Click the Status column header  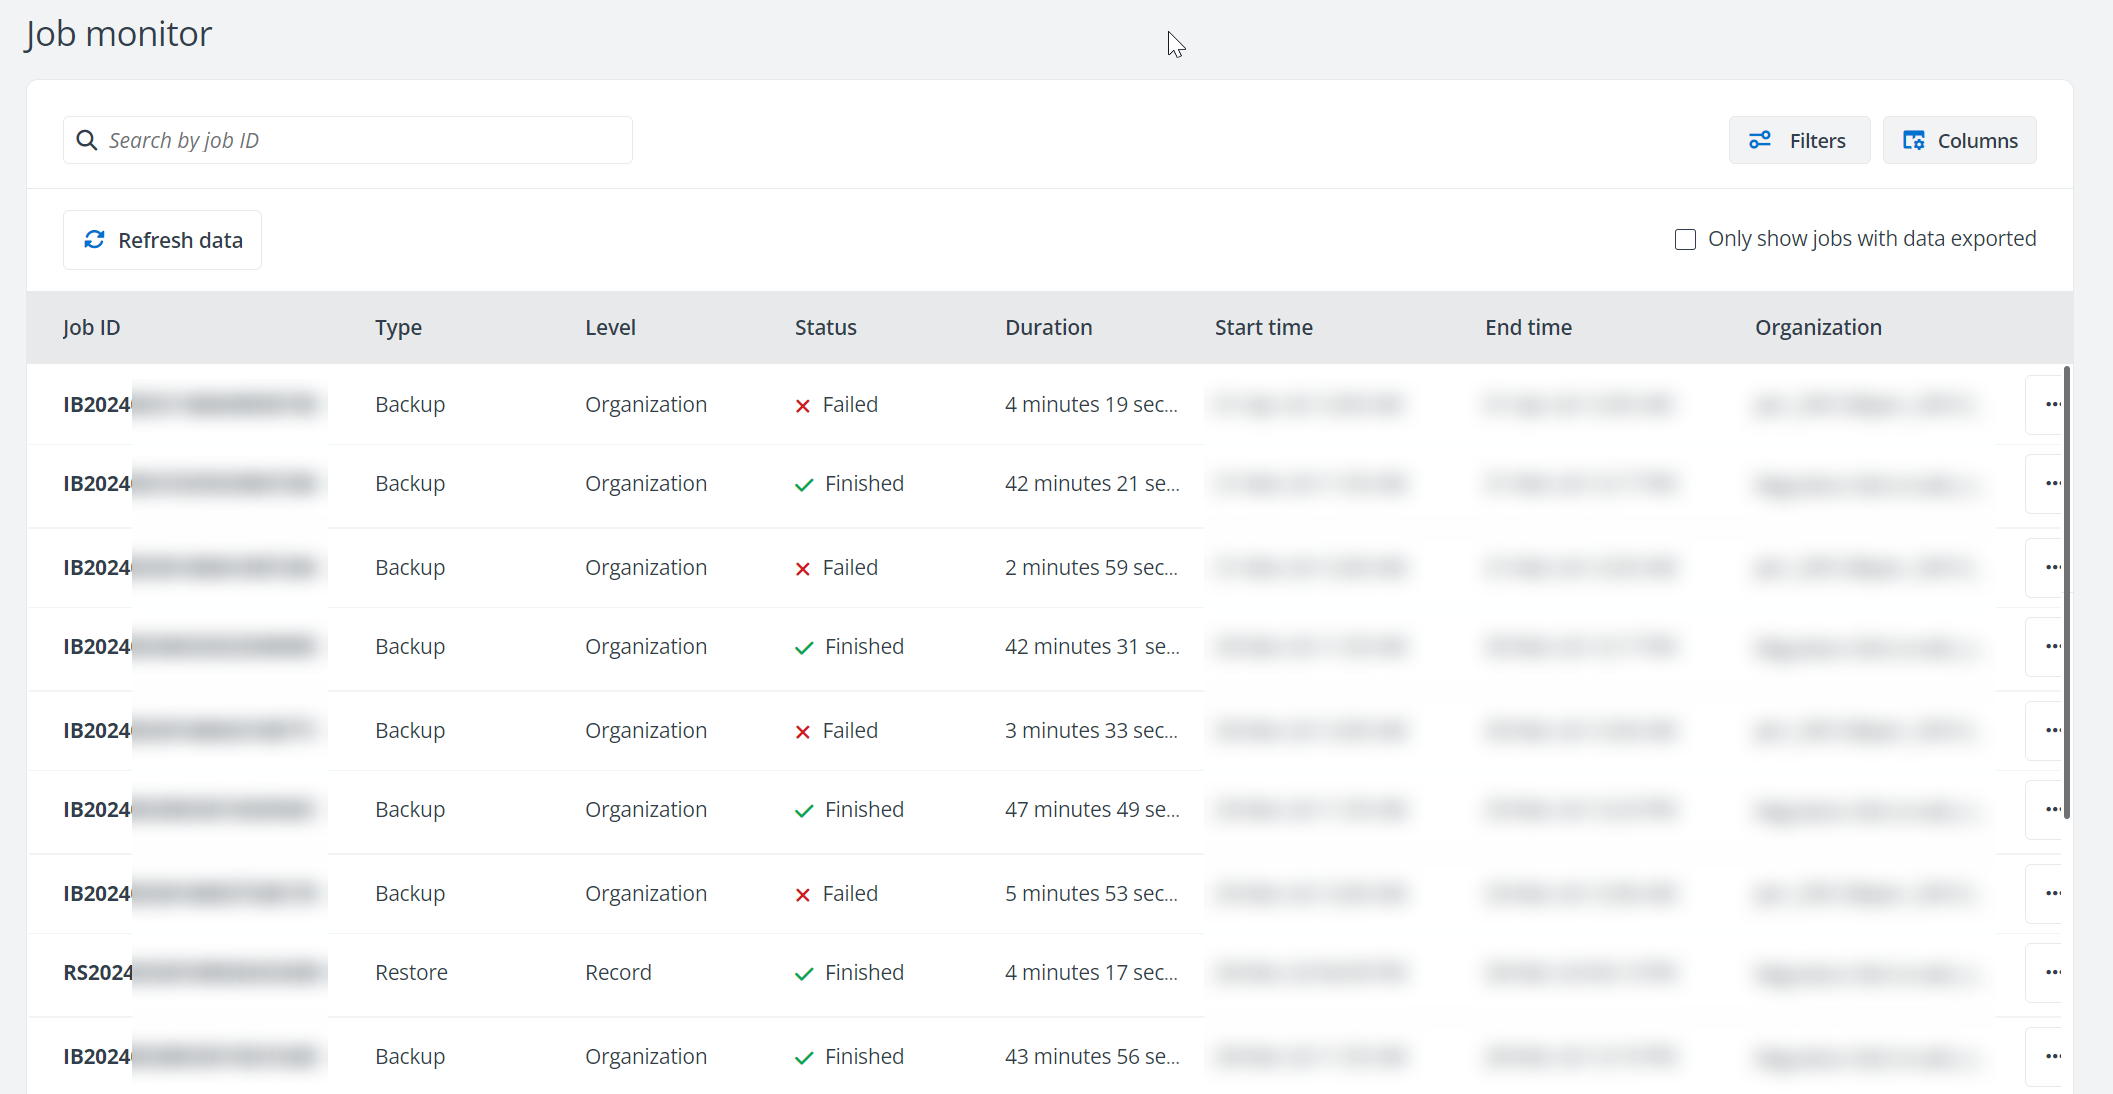(x=825, y=327)
